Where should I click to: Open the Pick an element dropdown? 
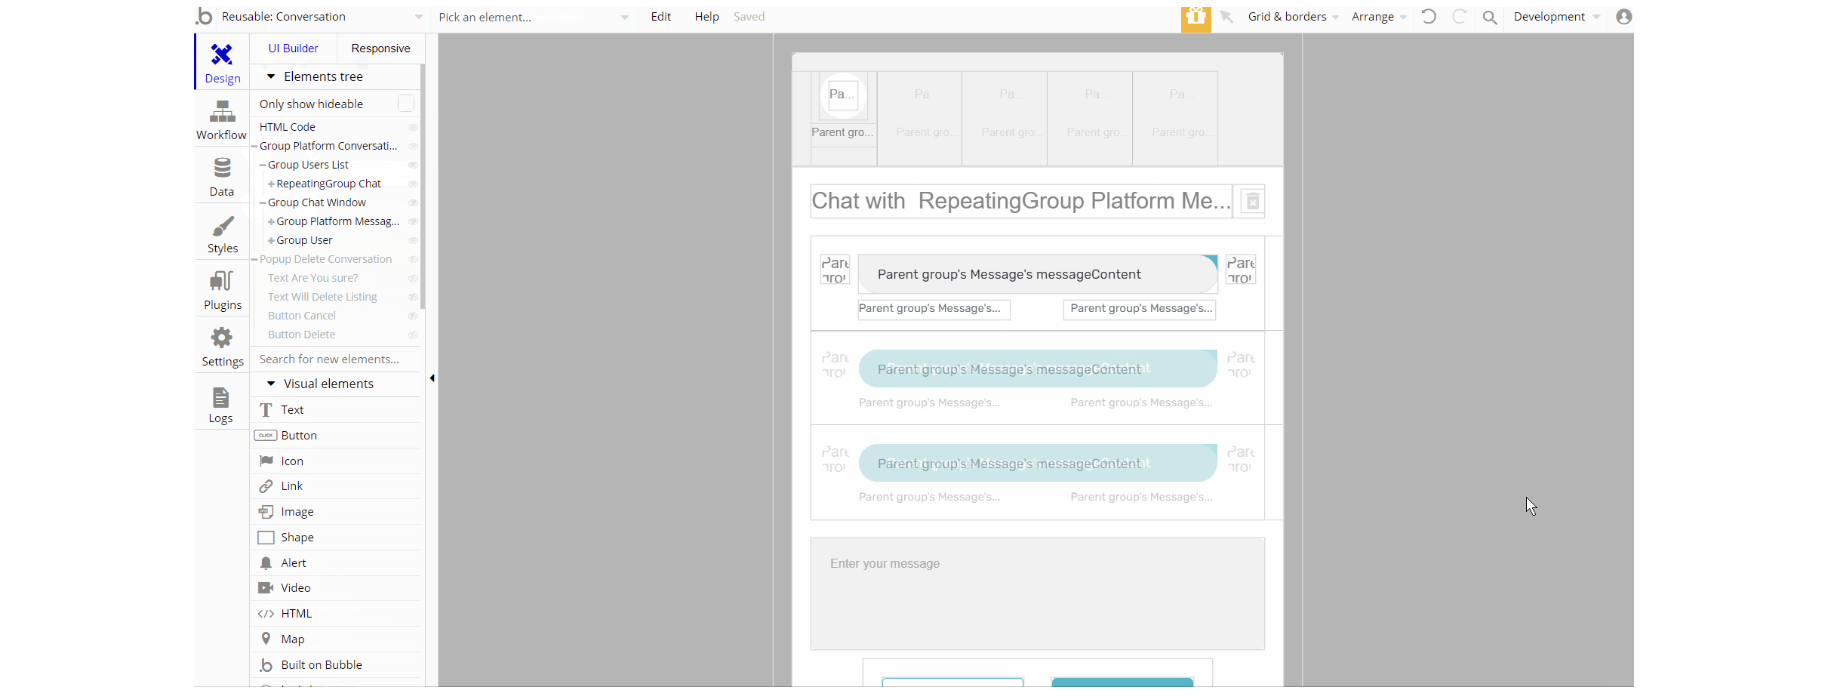pyautogui.click(x=533, y=17)
